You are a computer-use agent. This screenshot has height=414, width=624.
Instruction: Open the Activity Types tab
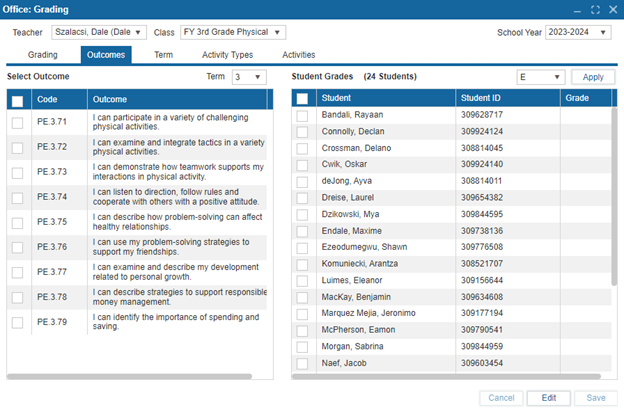pyautogui.click(x=227, y=55)
